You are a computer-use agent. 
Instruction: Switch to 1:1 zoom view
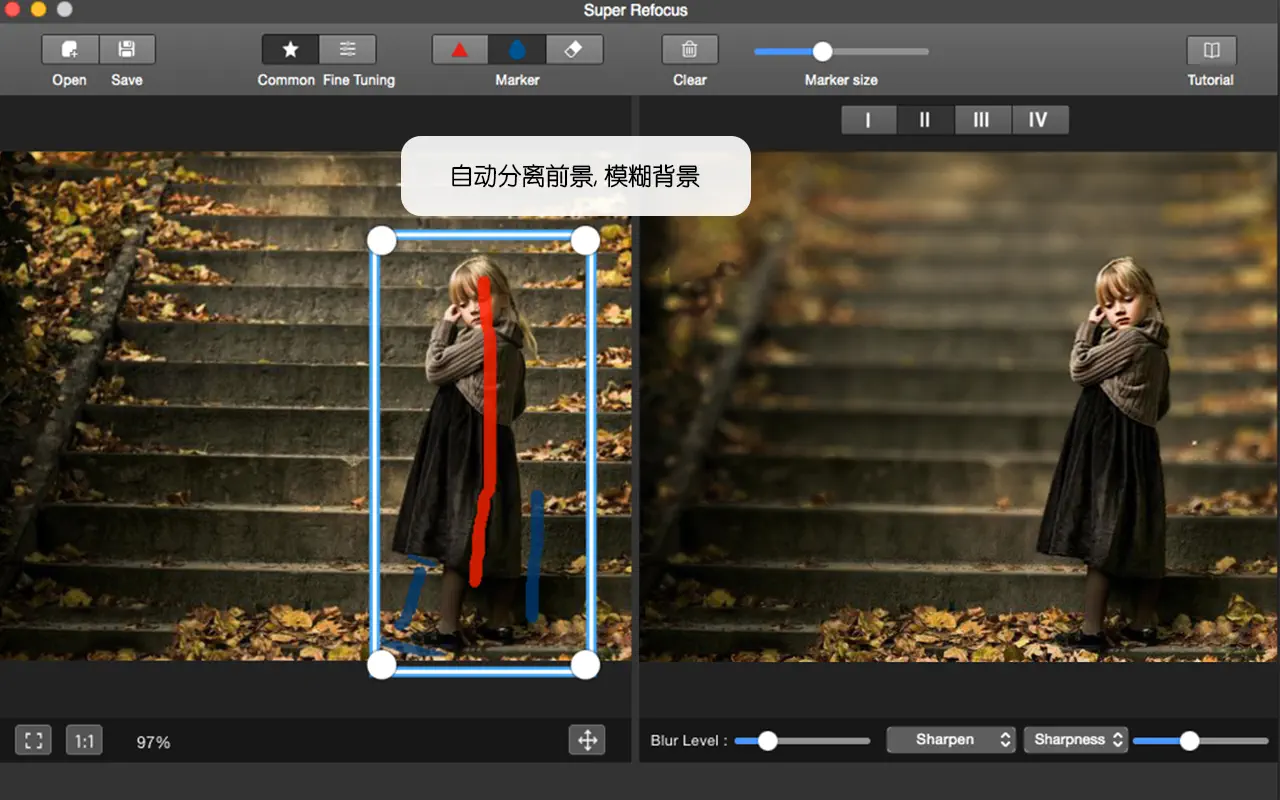tap(84, 740)
